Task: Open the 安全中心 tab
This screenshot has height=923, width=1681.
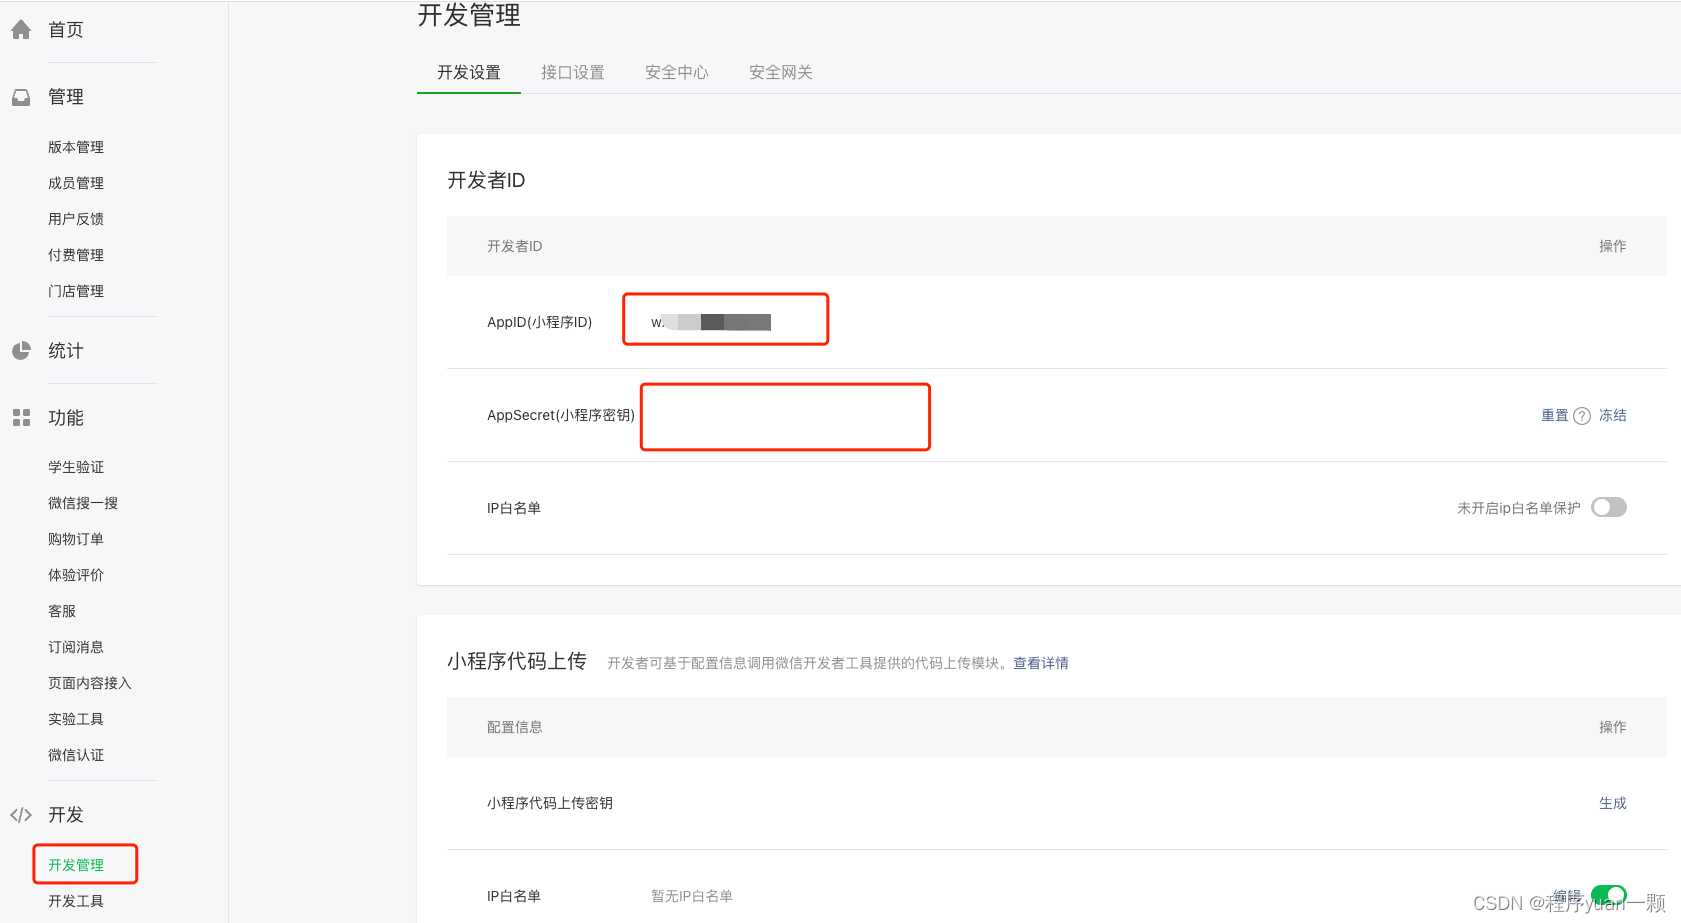Action: point(677,72)
